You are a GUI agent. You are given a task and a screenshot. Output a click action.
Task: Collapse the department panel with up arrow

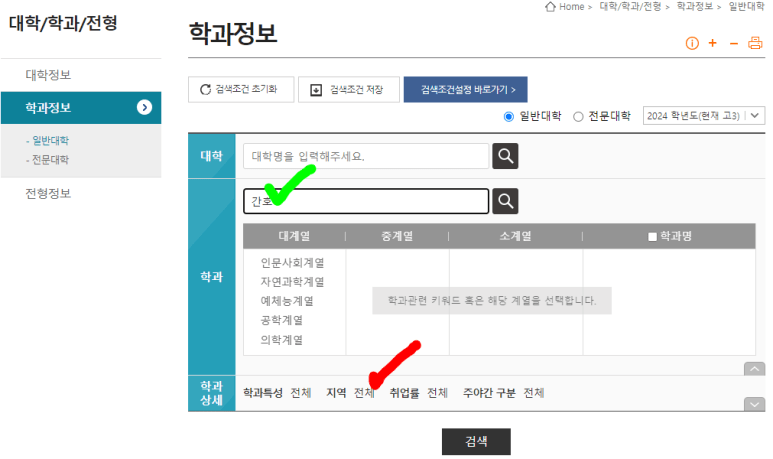click(x=755, y=369)
